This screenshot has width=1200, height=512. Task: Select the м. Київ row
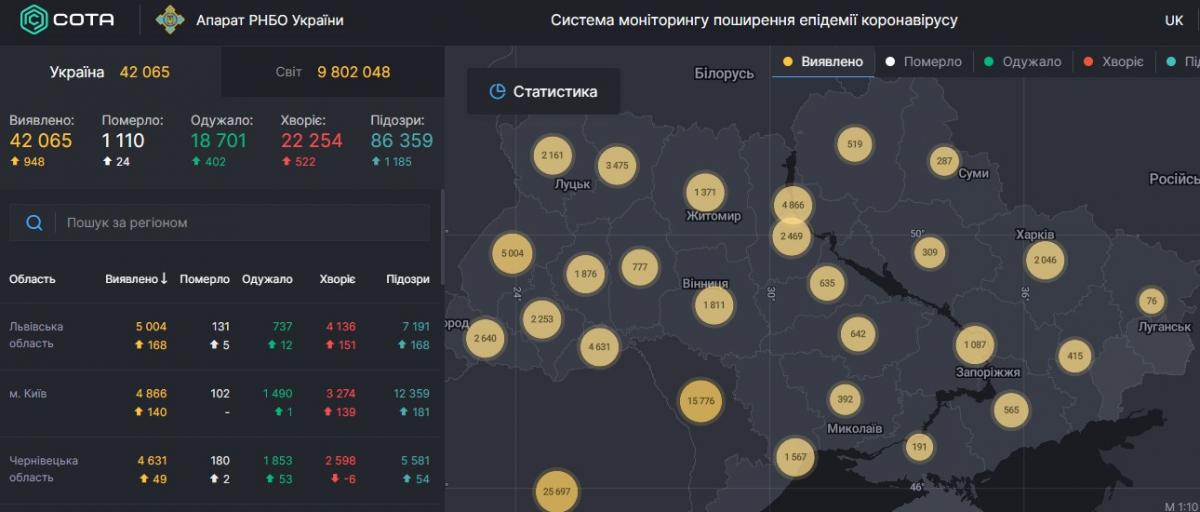220,403
